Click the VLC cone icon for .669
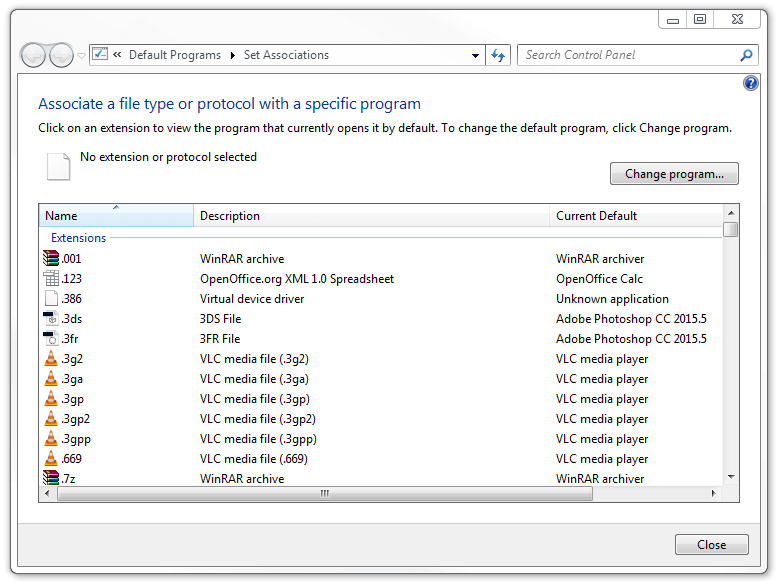The image size is (780, 584). (x=51, y=458)
